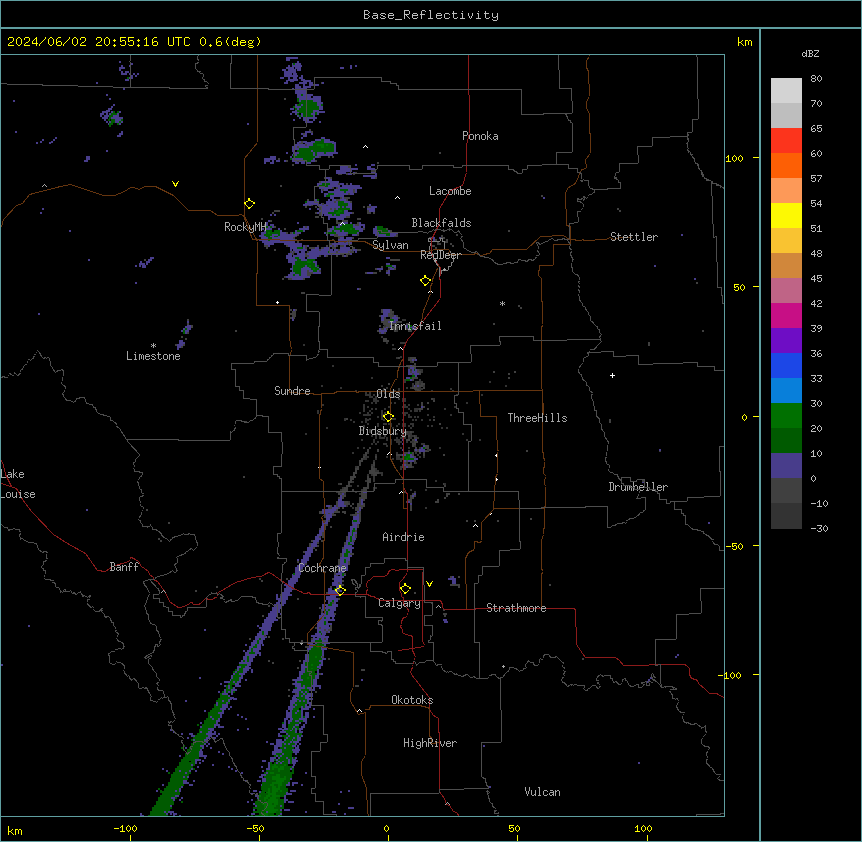Click the yellow diamond marker south of RedDeer
Viewport: 862px width, 842px height.
[426, 281]
